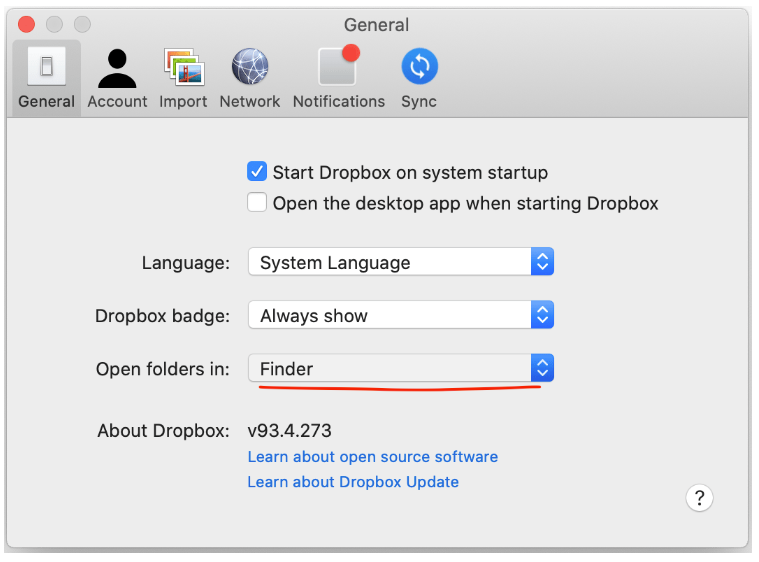Open the 'Open folders in' Finder dropdown
Screen dimensions: 759x562
click(x=400, y=368)
